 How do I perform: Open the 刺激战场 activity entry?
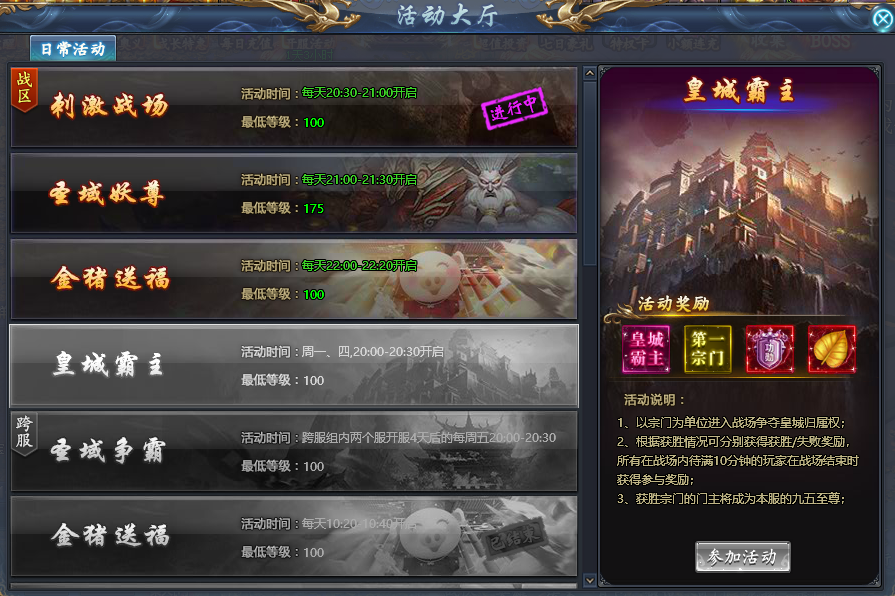point(293,107)
